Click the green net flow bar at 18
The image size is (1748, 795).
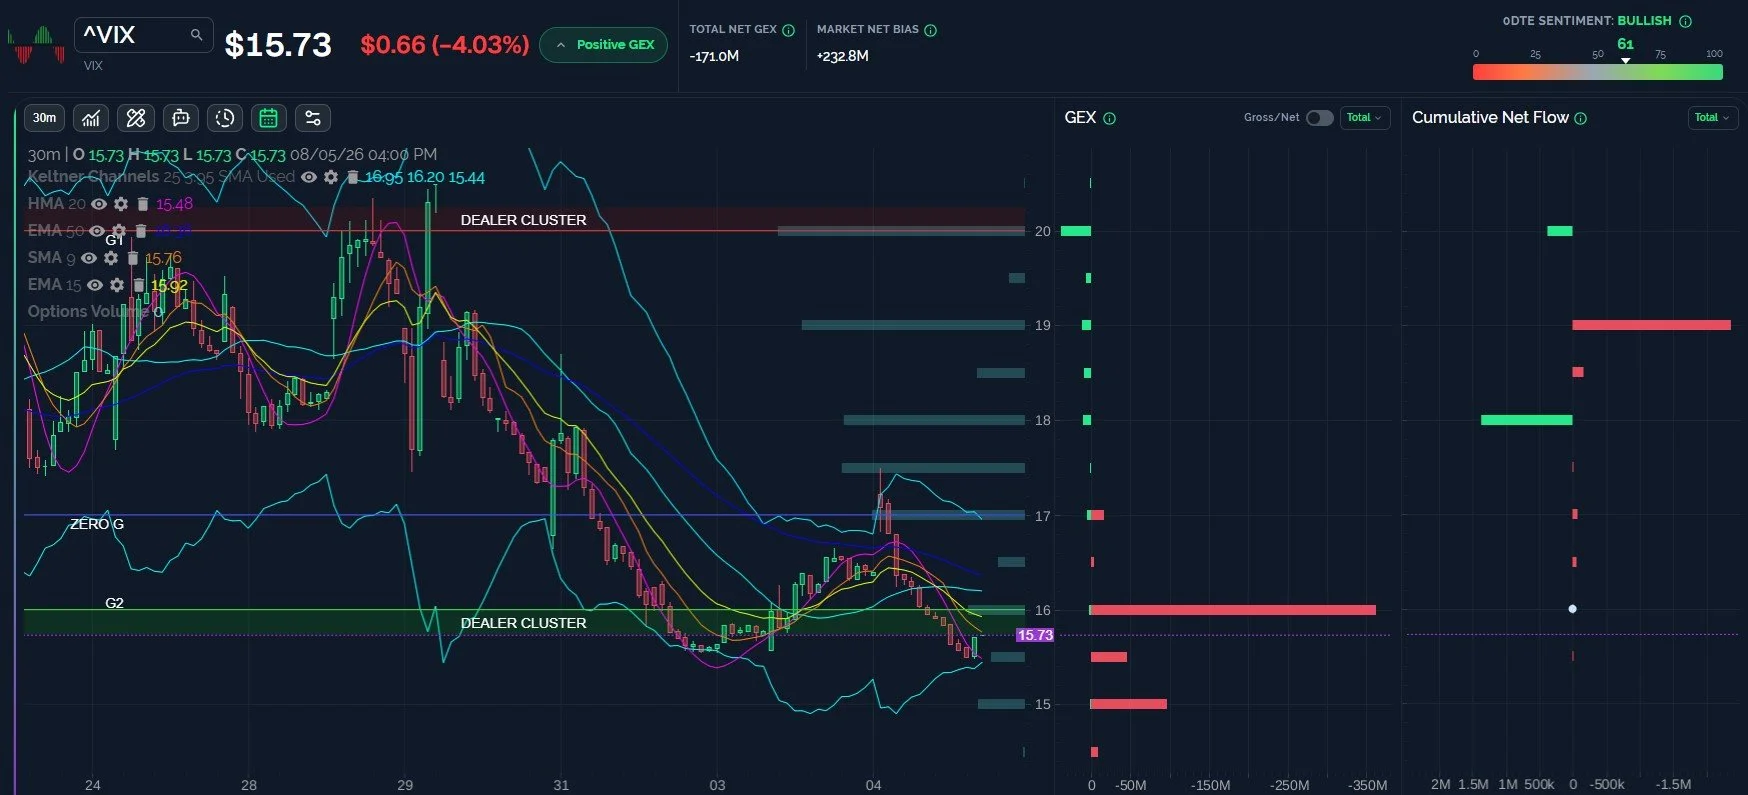(x=1526, y=420)
